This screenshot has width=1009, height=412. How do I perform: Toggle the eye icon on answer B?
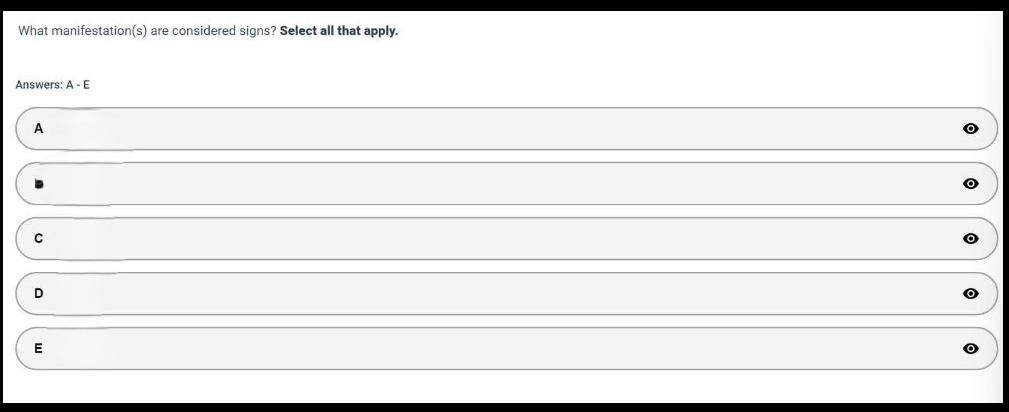[x=970, y=184]
